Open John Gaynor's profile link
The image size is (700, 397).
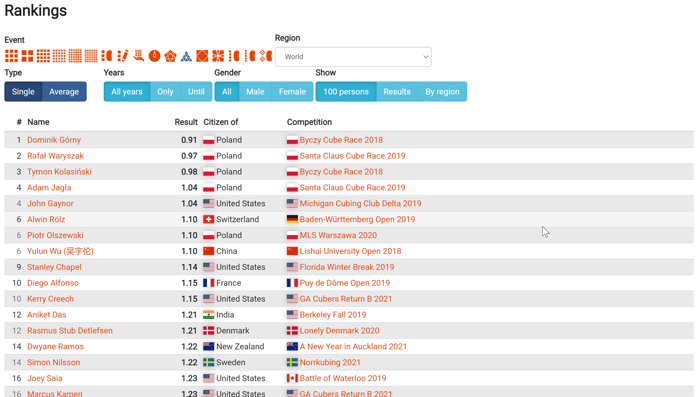coord(50,204)
